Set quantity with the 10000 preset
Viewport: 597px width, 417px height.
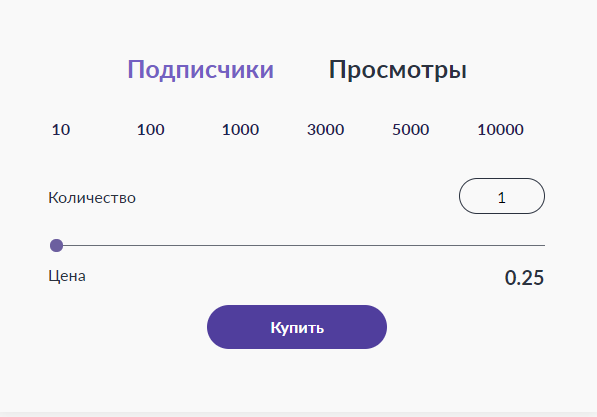pyautogui.click(x=501, y=130)
